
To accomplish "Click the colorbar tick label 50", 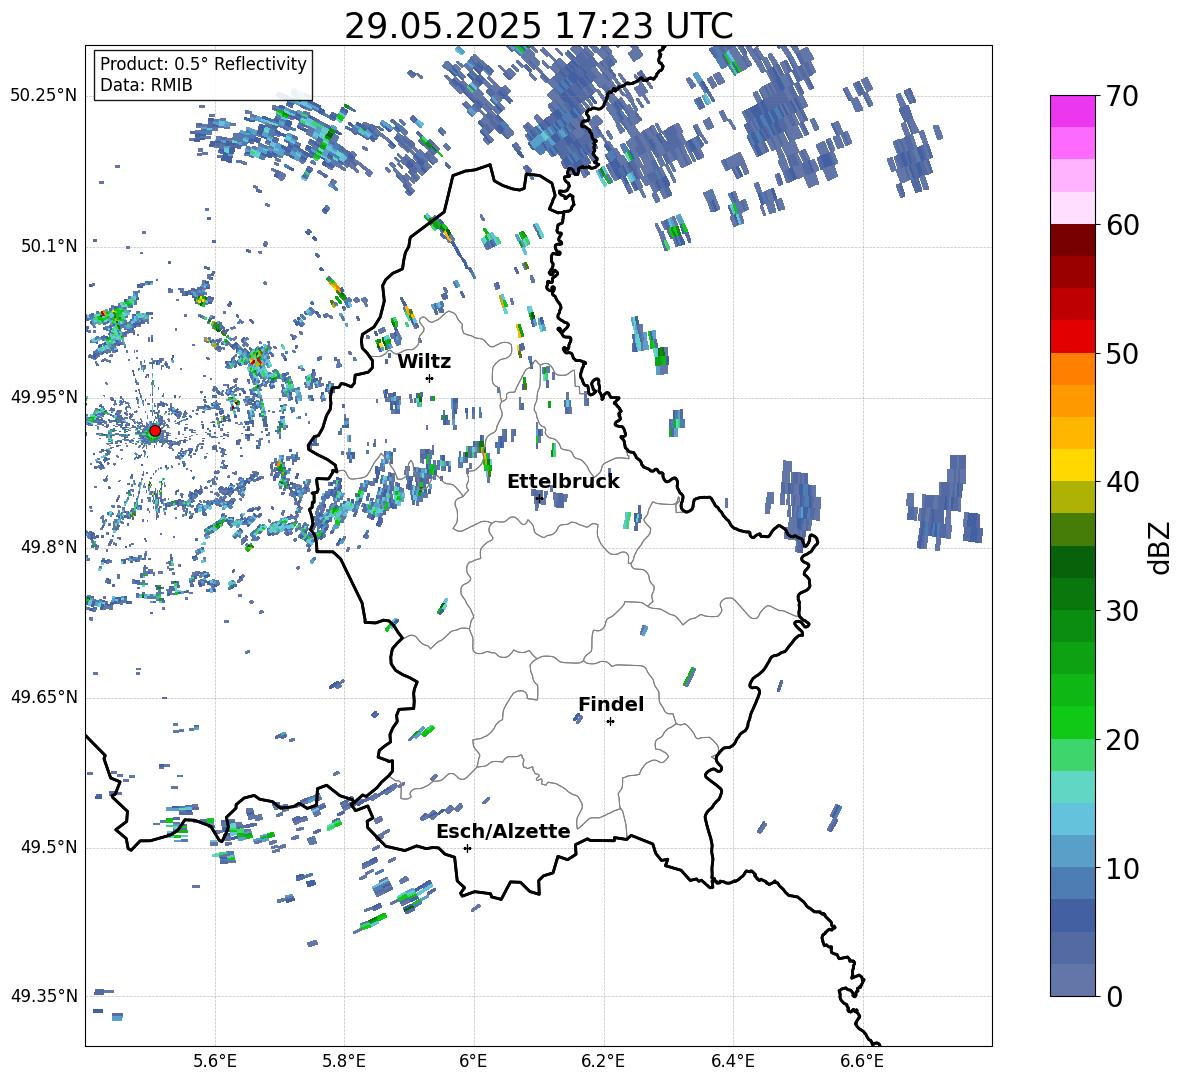I will point(1121,353).
